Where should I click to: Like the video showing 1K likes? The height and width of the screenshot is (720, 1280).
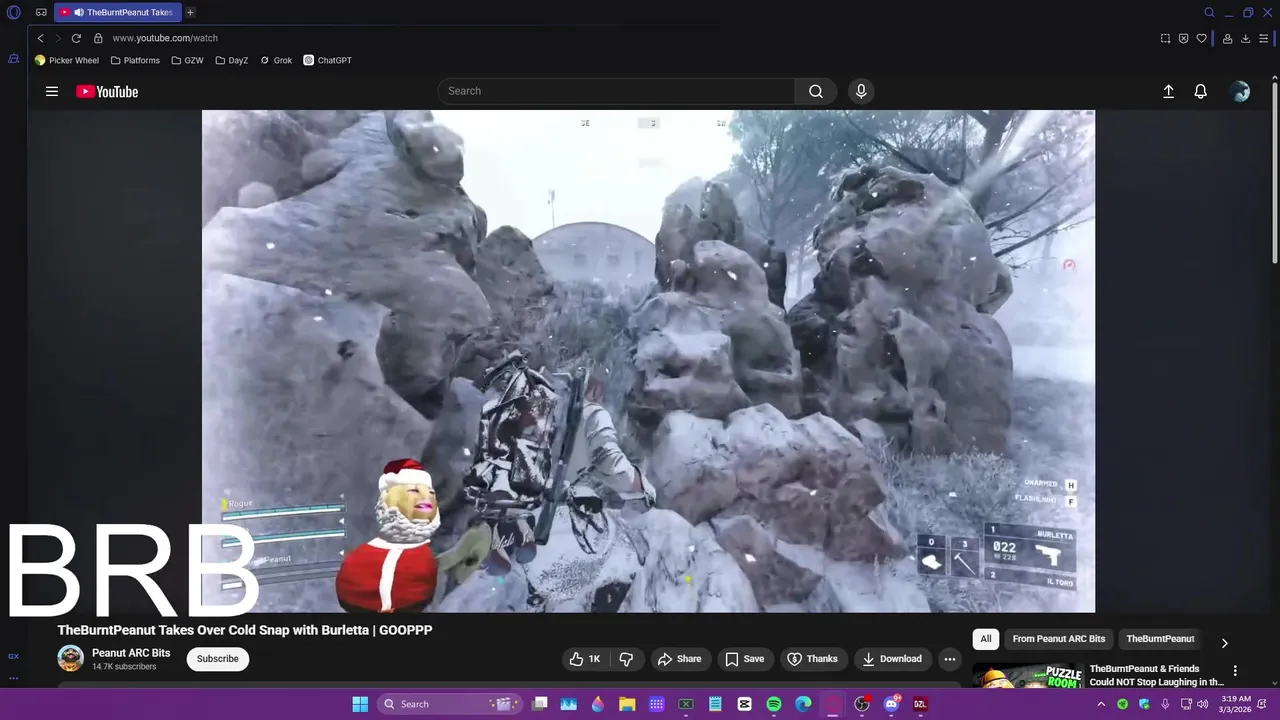click(585, 659)
